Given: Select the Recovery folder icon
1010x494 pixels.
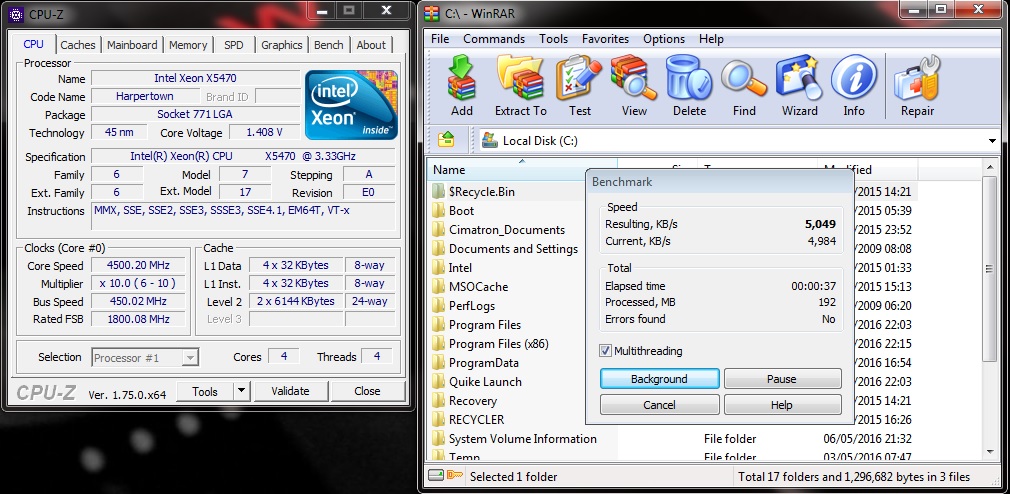Looking at the screenshot, I should pyautogui.click(x=439, y=401).
